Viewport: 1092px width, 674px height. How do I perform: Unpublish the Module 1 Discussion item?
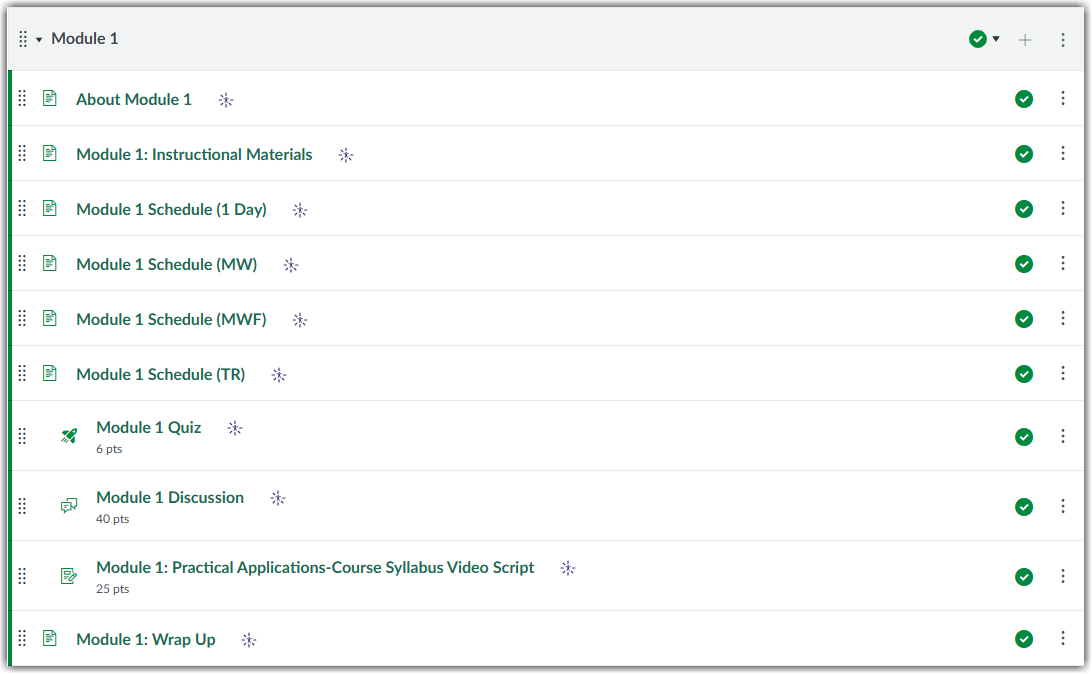coord(1024,506)
